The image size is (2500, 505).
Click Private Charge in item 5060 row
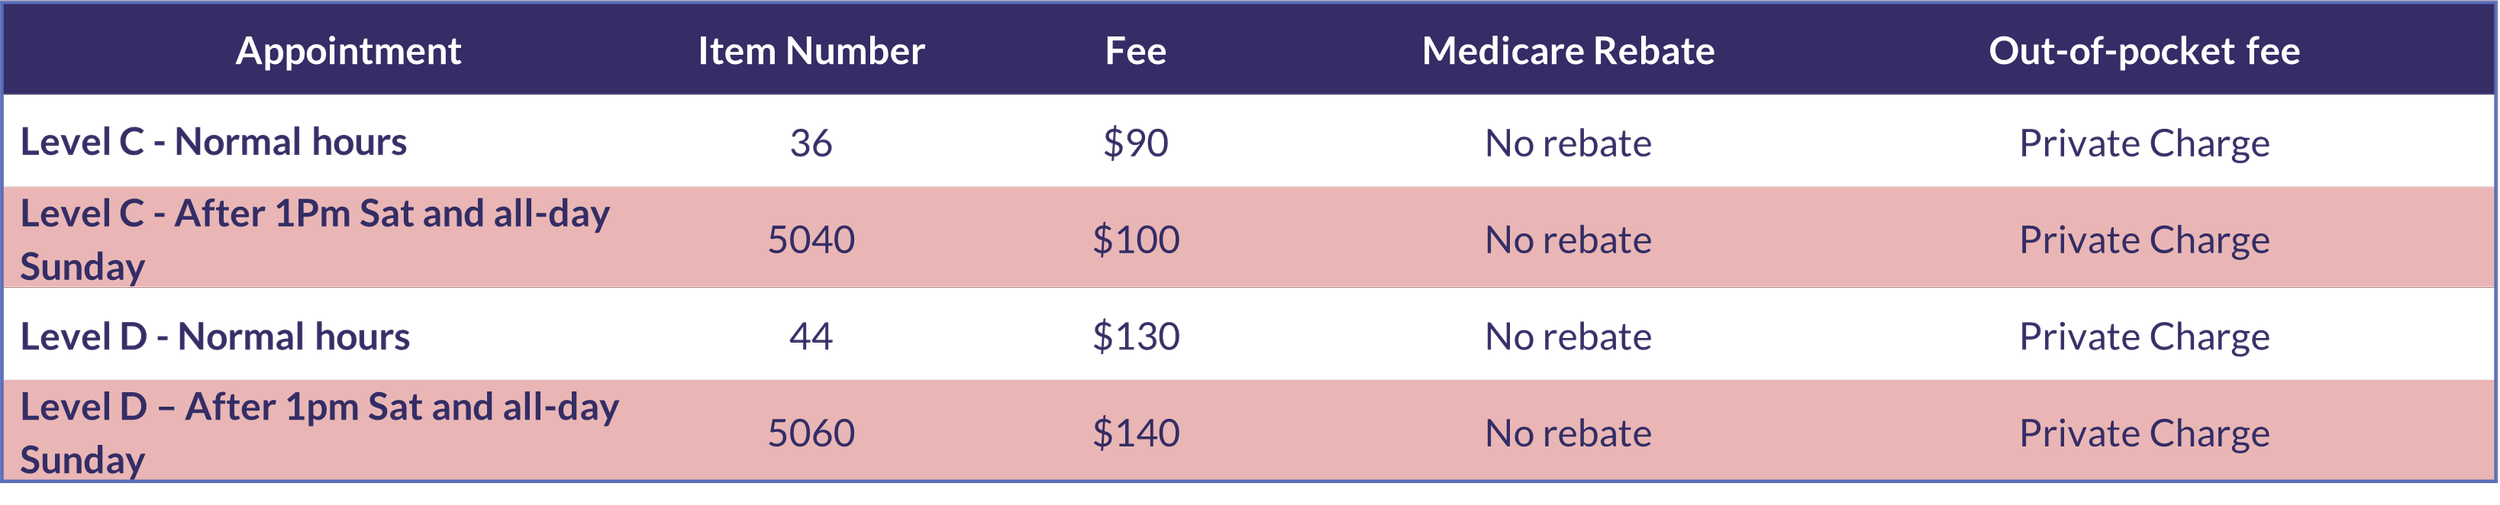click(x=2144, y=433)
